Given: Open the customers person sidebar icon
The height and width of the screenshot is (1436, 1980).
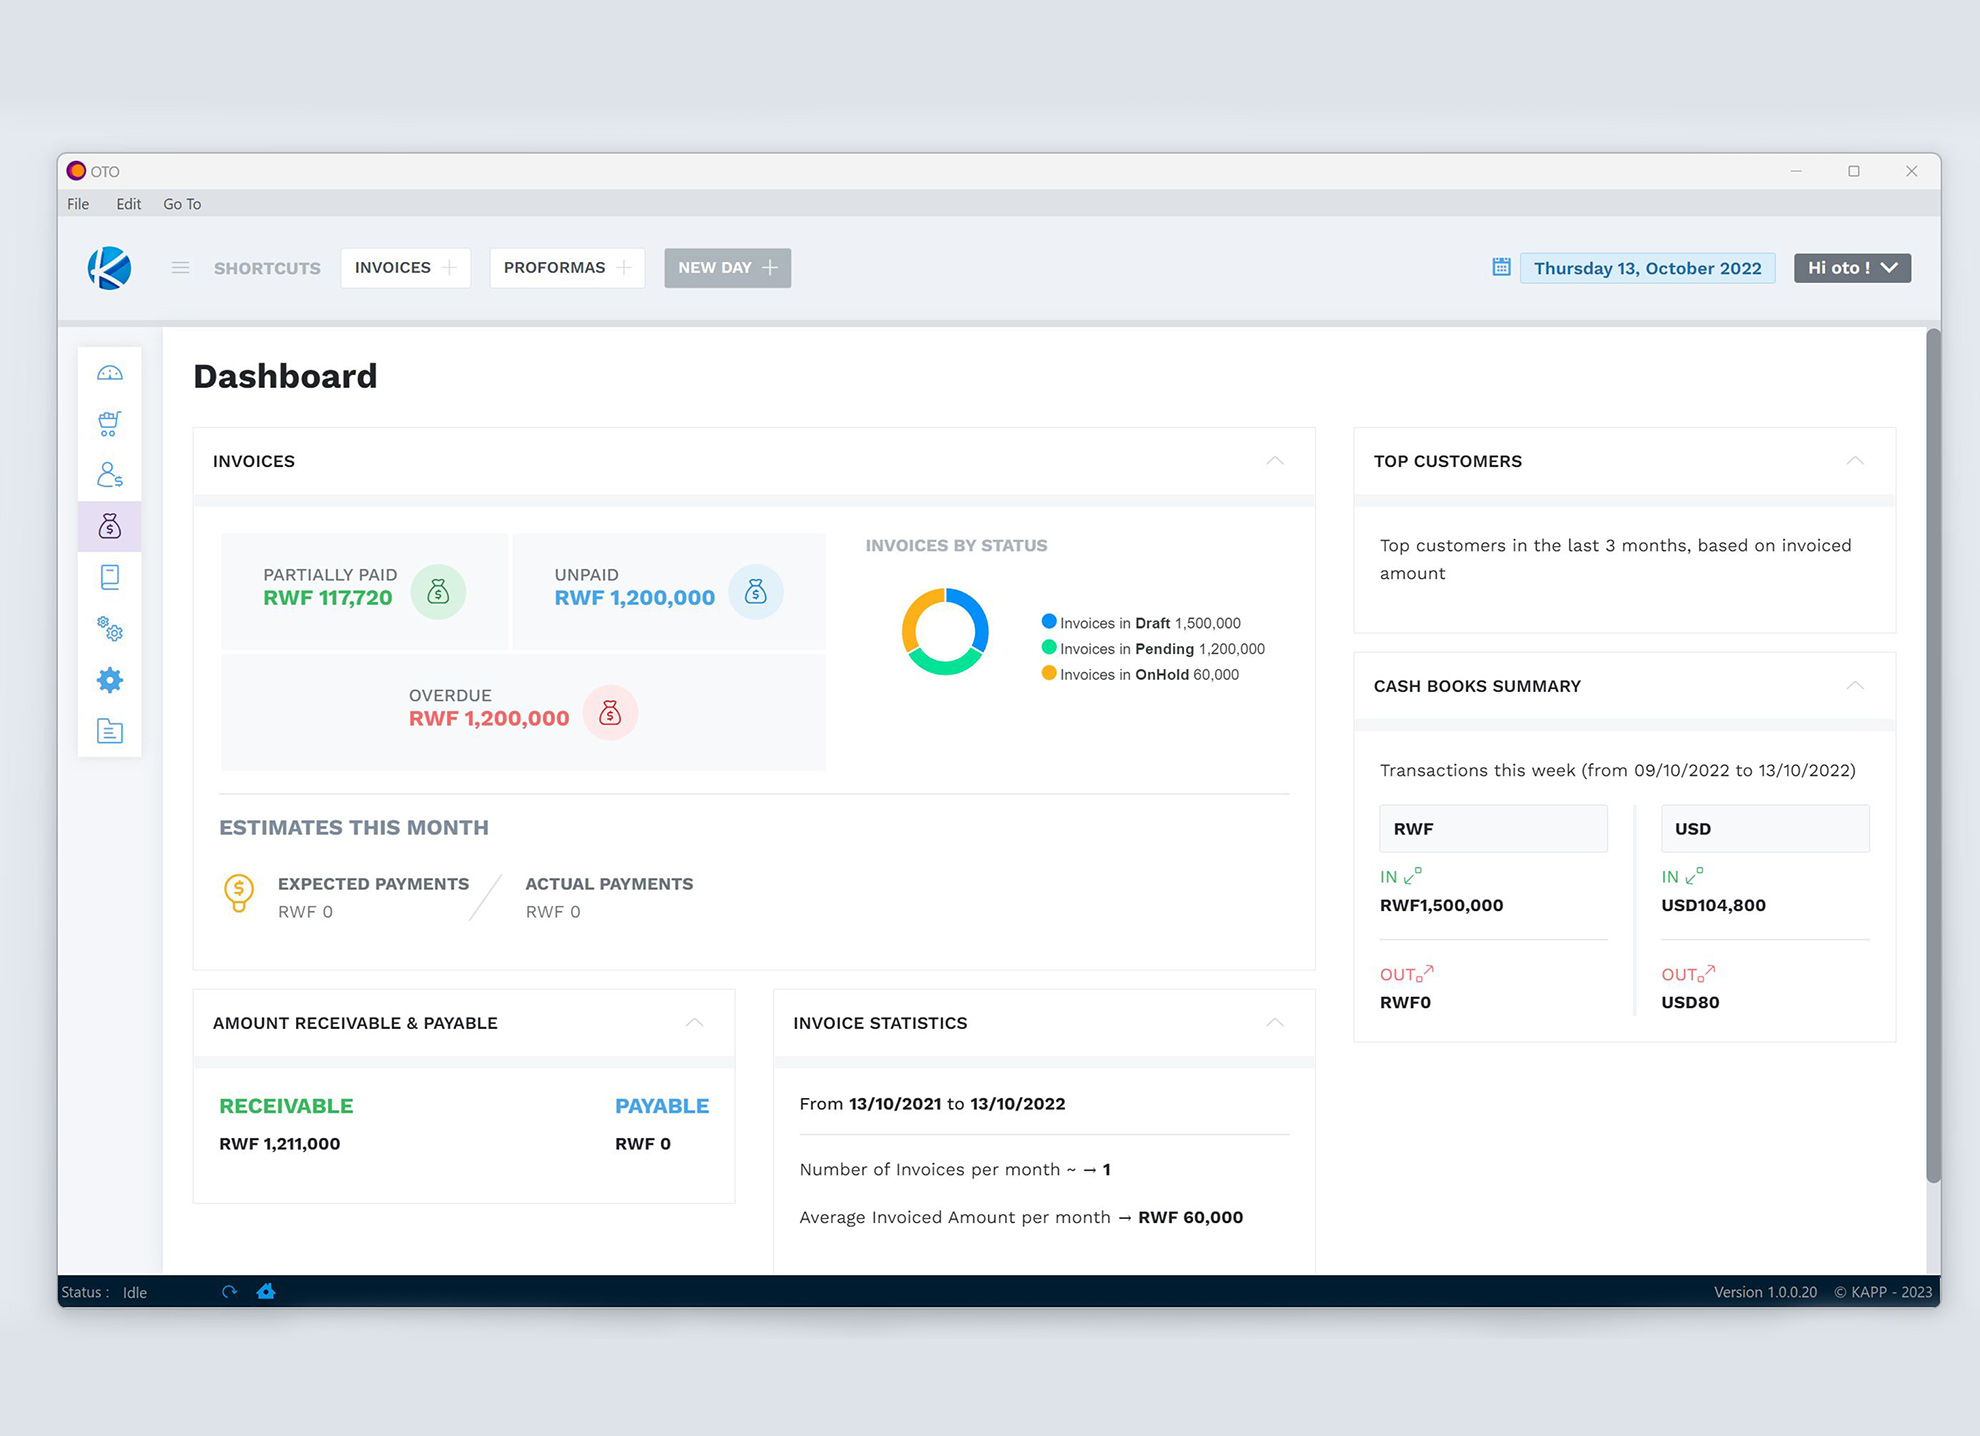Looking at the screenshot, I should 110,475.
